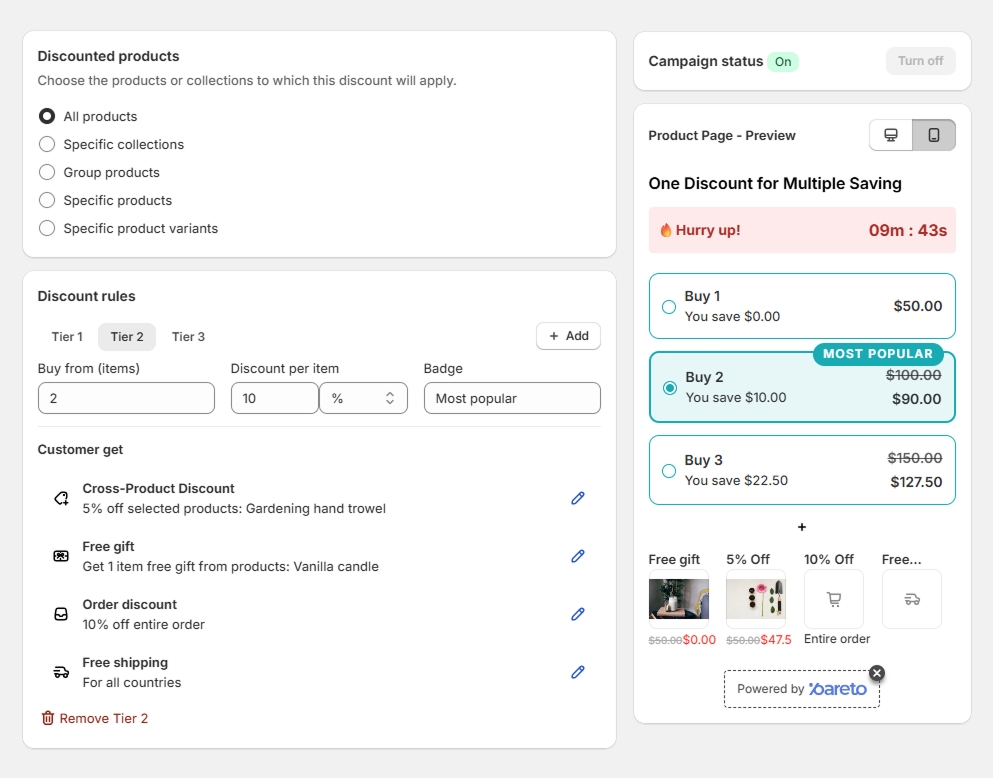The height and width of the screenshot is (778, 993).
Task: Open the Tier 3 tab
Action: pos(188,337)
